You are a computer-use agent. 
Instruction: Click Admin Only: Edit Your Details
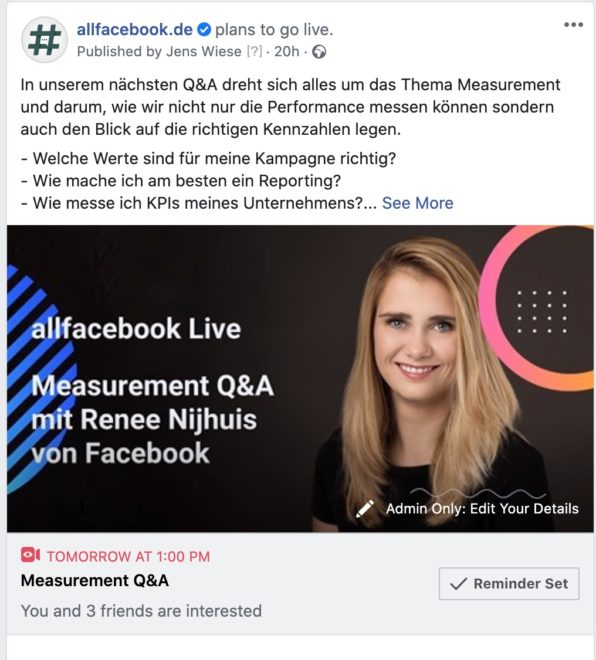pyautogui.click(x=482, y=508)
